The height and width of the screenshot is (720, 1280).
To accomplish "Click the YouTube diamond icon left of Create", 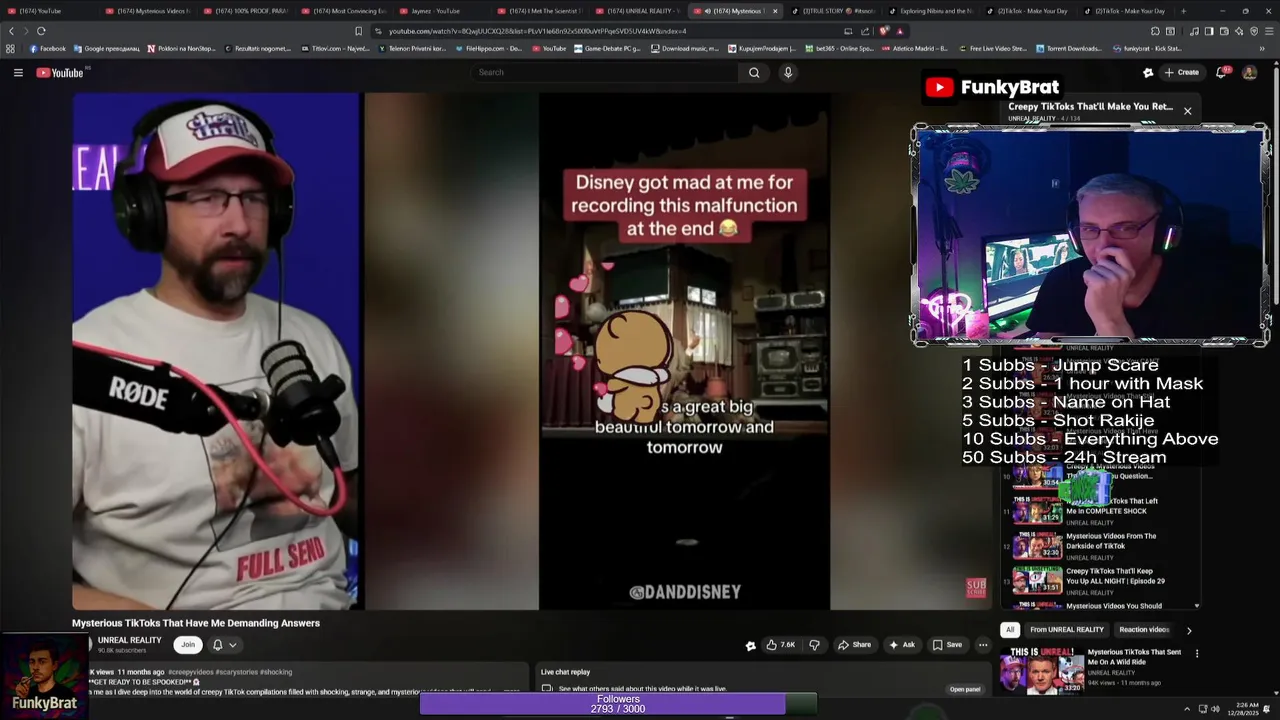I will point(1148,72).
